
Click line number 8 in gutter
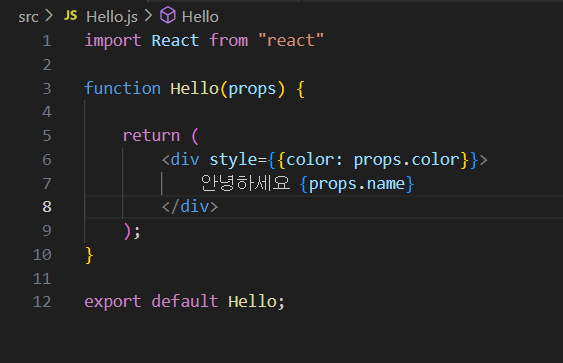click(x=47, y=207)
